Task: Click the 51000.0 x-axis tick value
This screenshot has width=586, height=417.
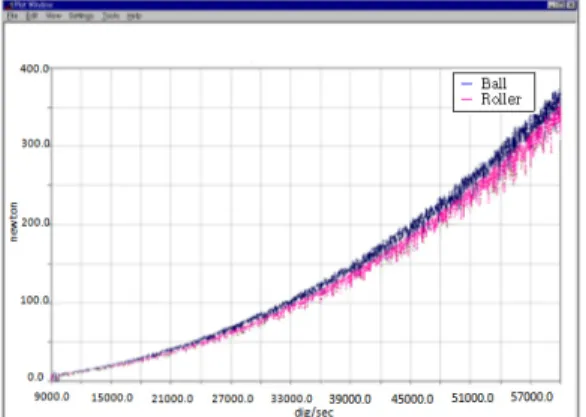Action: point(472,398)
